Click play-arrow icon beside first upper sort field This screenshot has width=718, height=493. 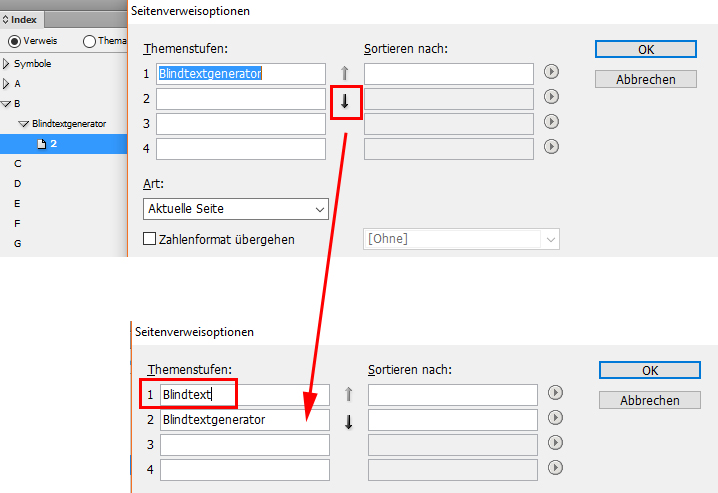[551, 72]
